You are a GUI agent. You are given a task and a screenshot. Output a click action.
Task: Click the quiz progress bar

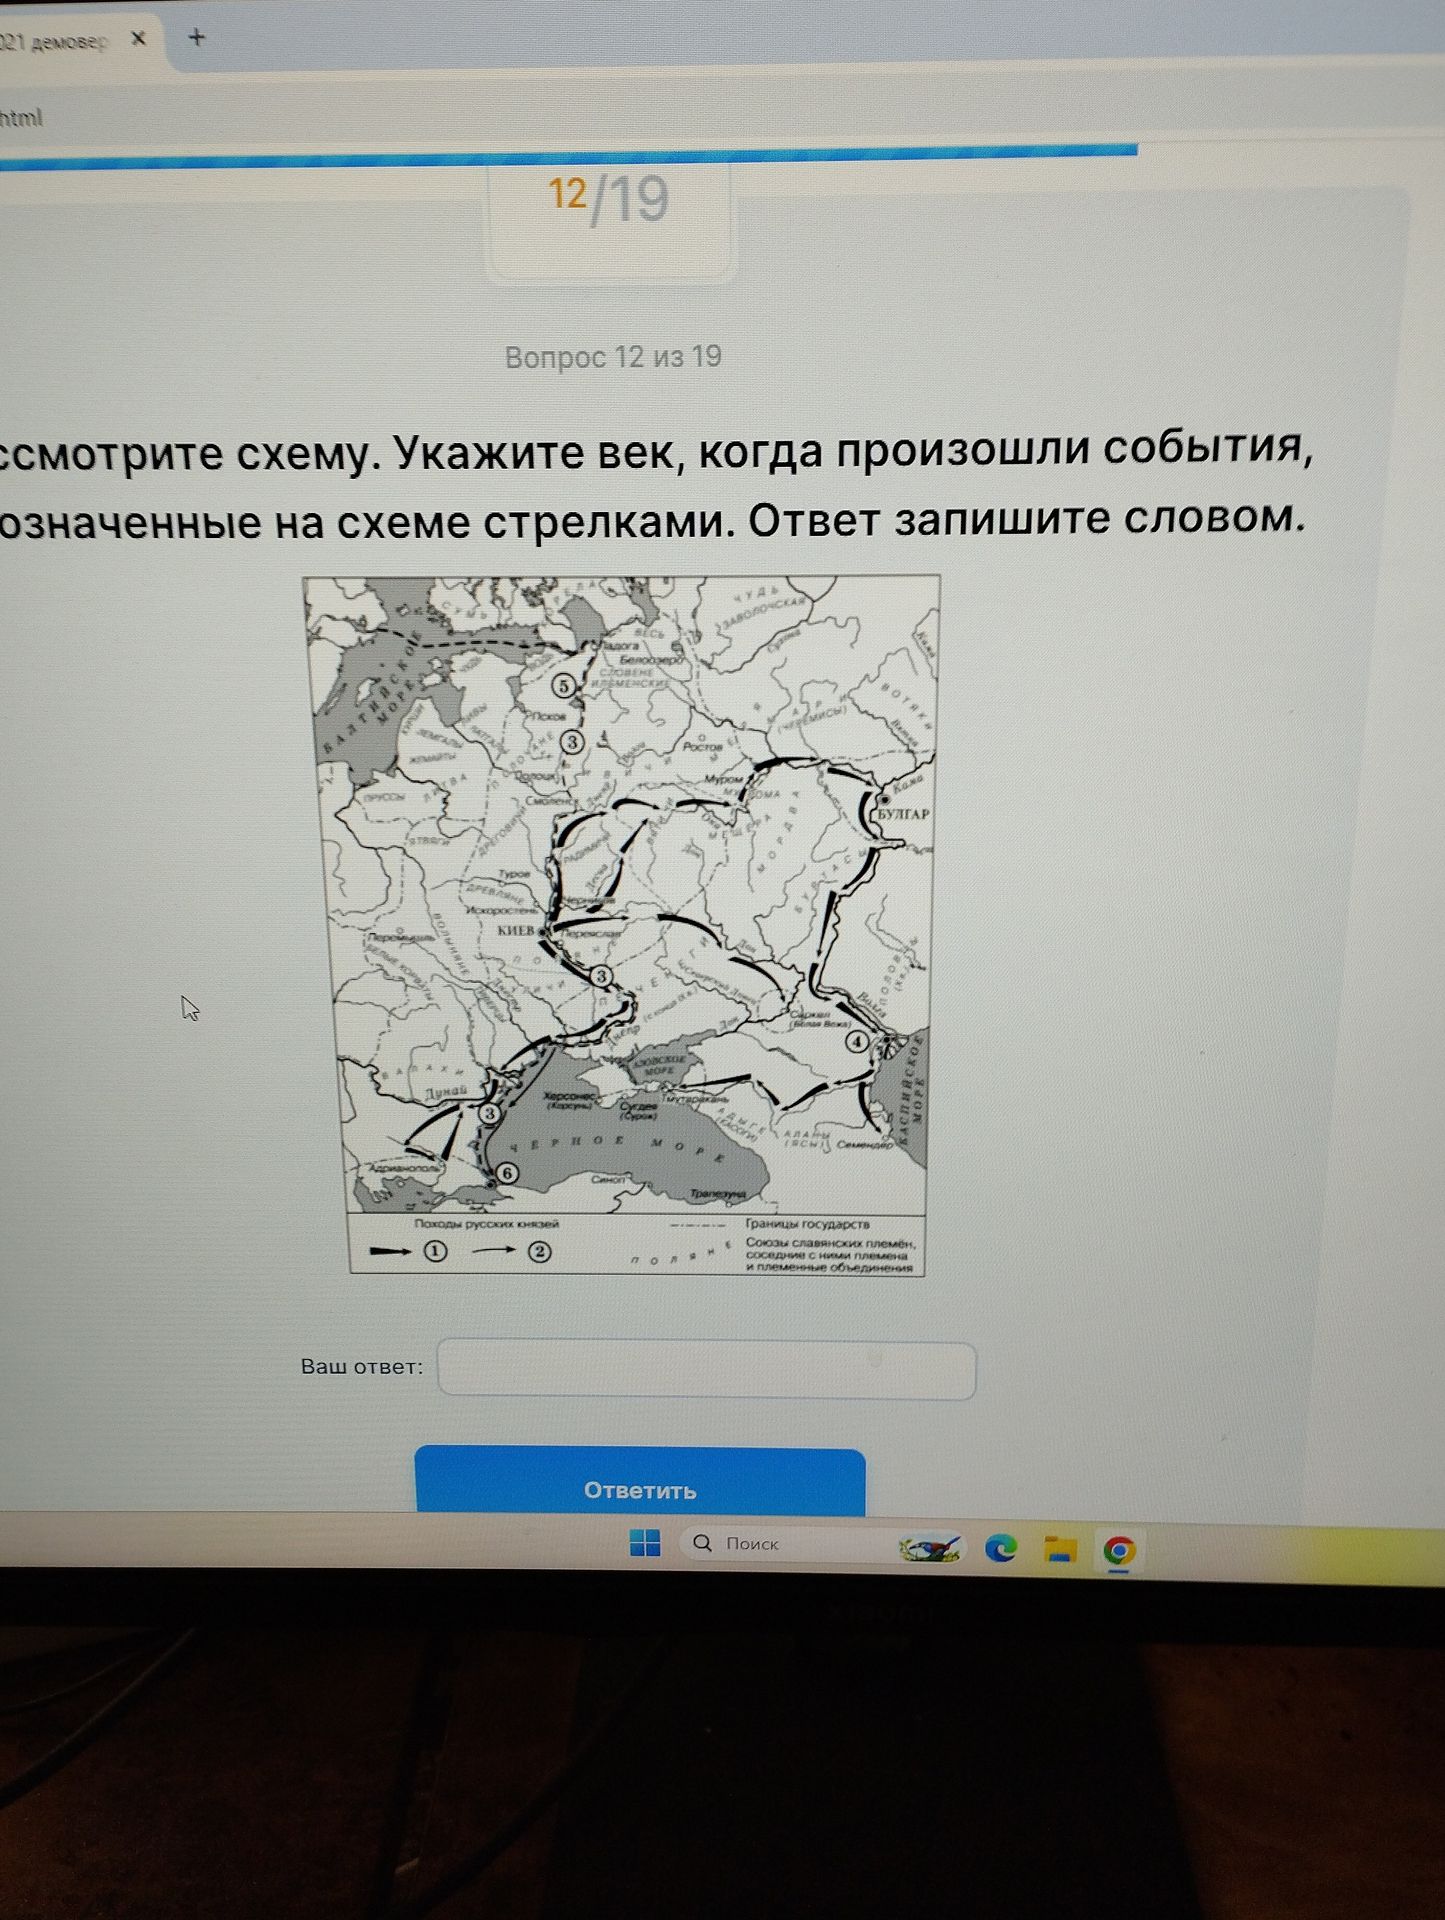569,157
